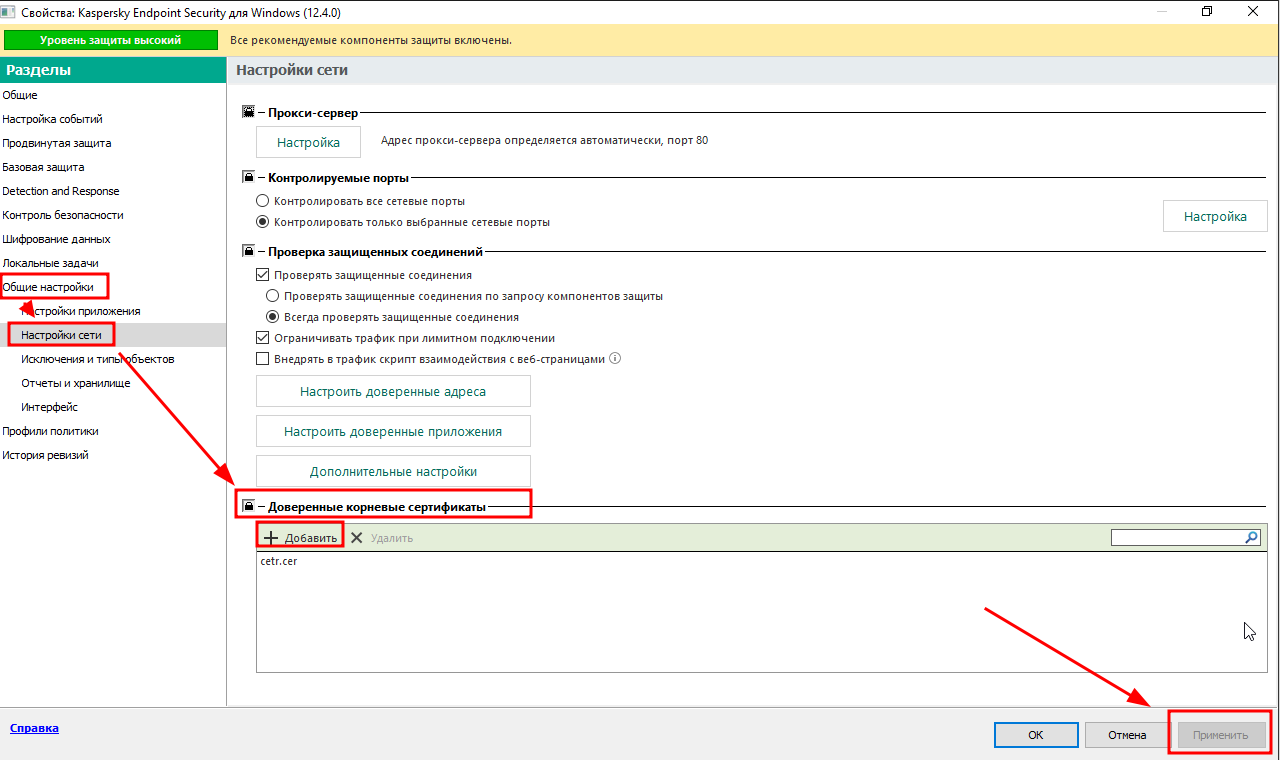Open Настройка событий section

coord(52,119)
